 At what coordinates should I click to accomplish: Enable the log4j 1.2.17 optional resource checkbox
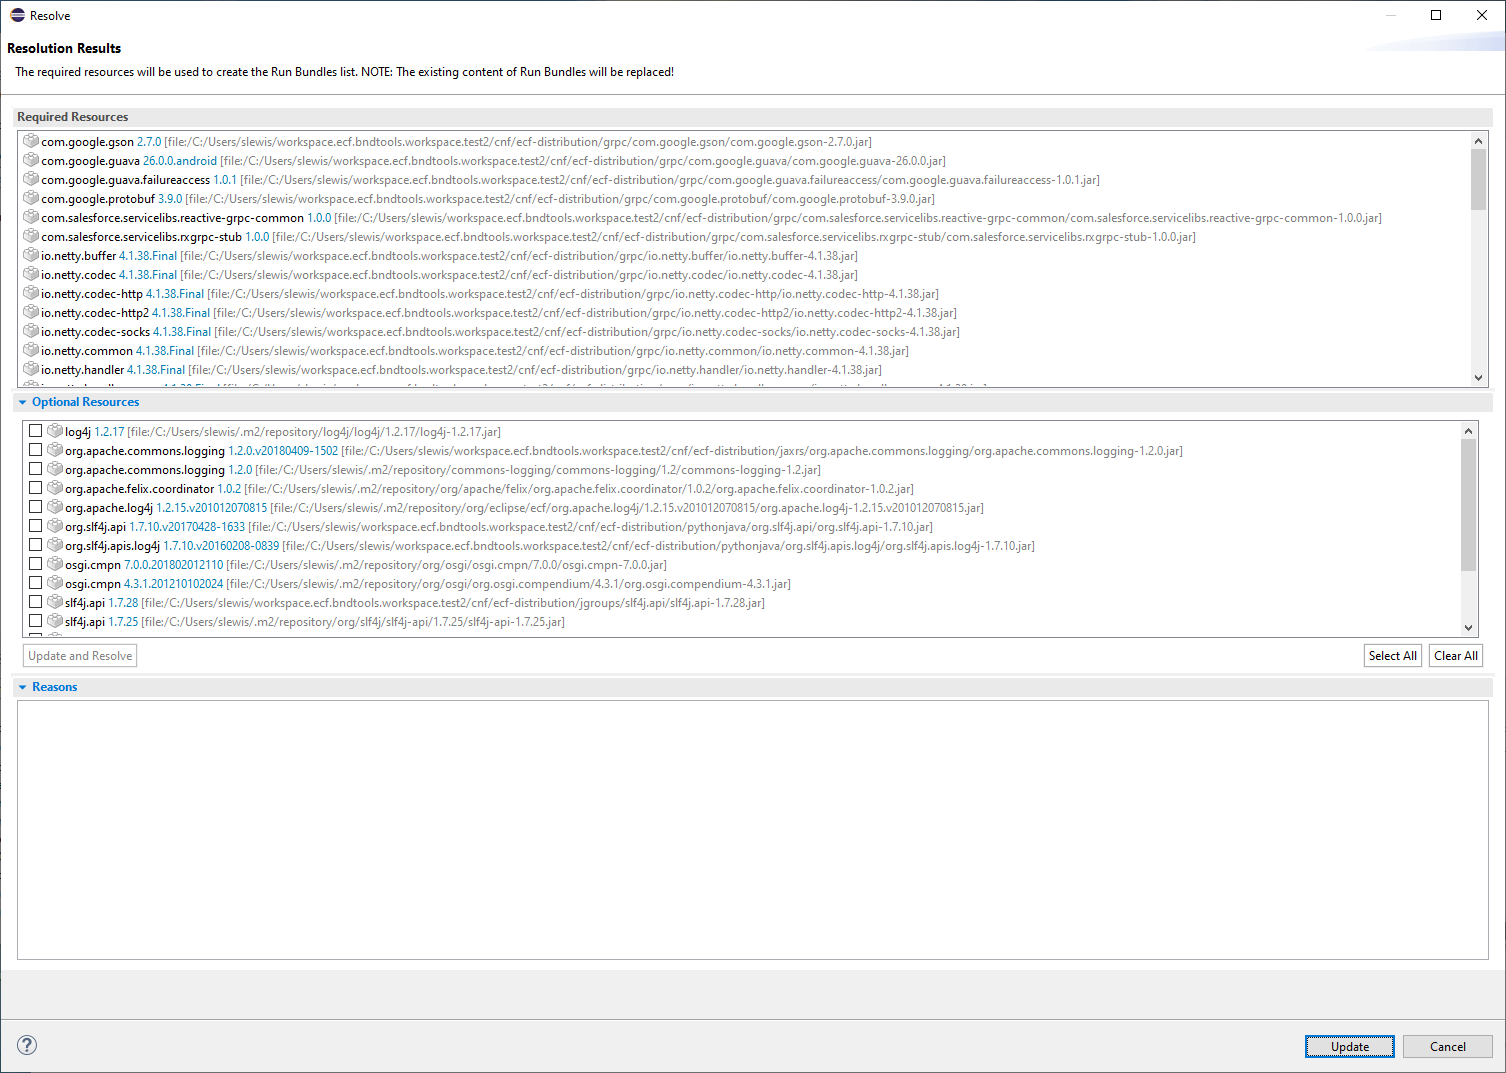click(35, 429)
